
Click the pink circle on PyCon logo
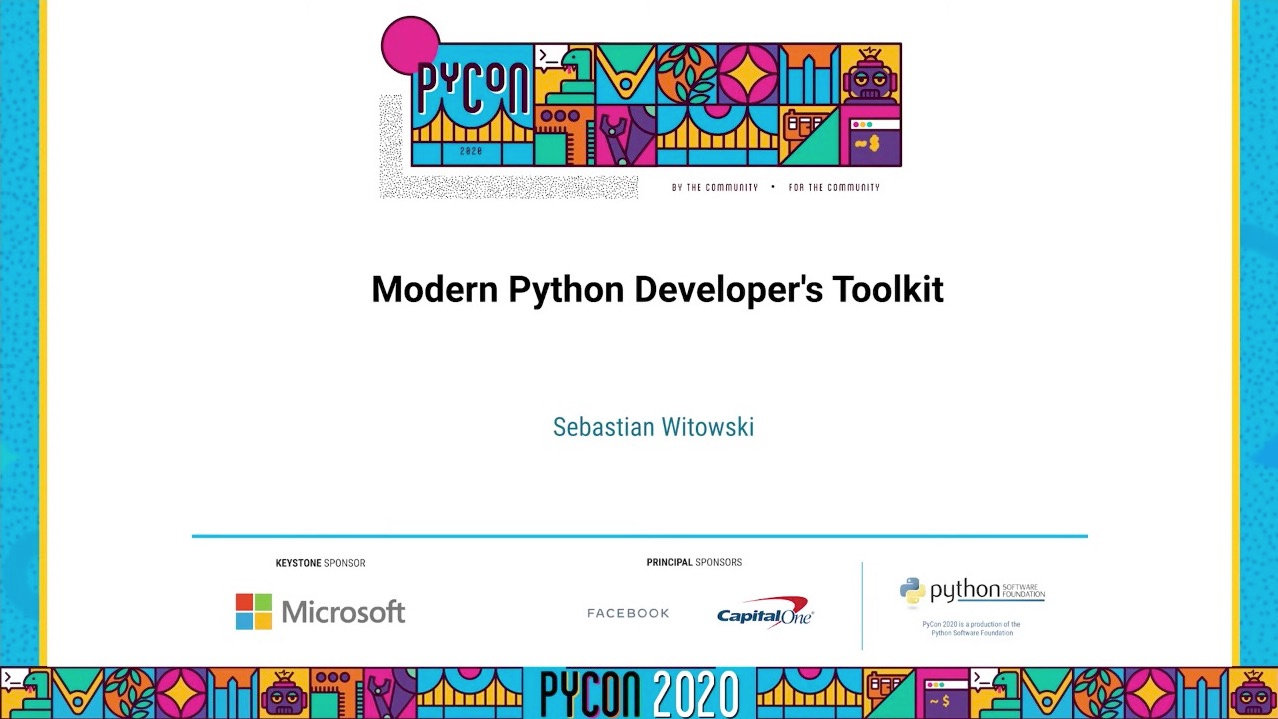[410, 45]
